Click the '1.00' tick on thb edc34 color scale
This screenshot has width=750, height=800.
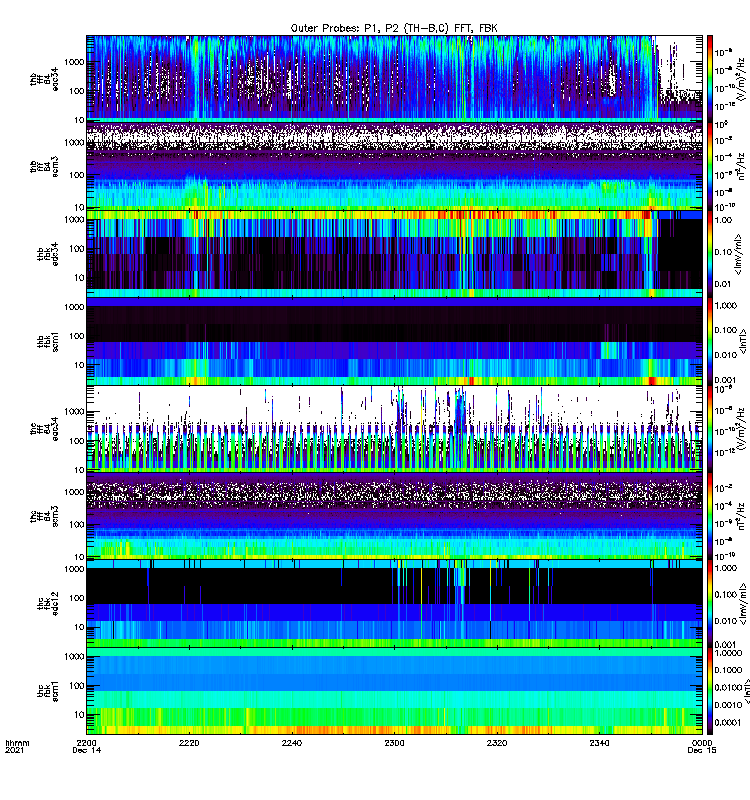coord(723,220)
